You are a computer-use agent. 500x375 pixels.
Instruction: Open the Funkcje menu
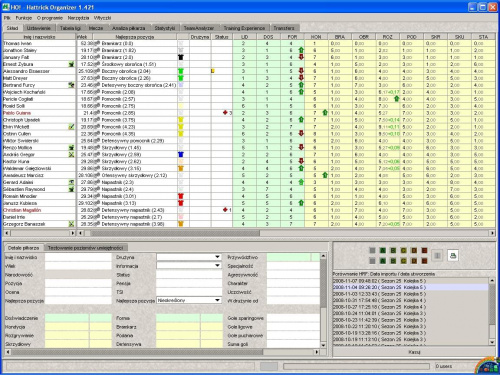click(24, 18)
